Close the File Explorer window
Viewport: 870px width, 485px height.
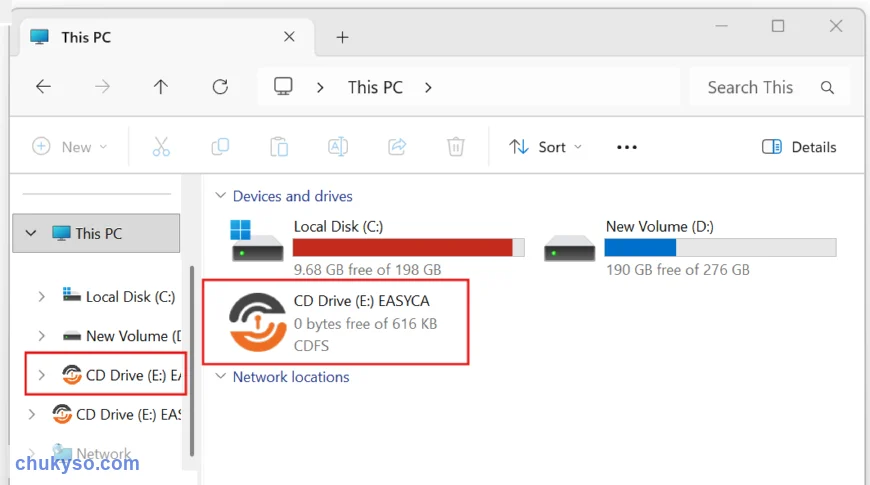point(836,26)
